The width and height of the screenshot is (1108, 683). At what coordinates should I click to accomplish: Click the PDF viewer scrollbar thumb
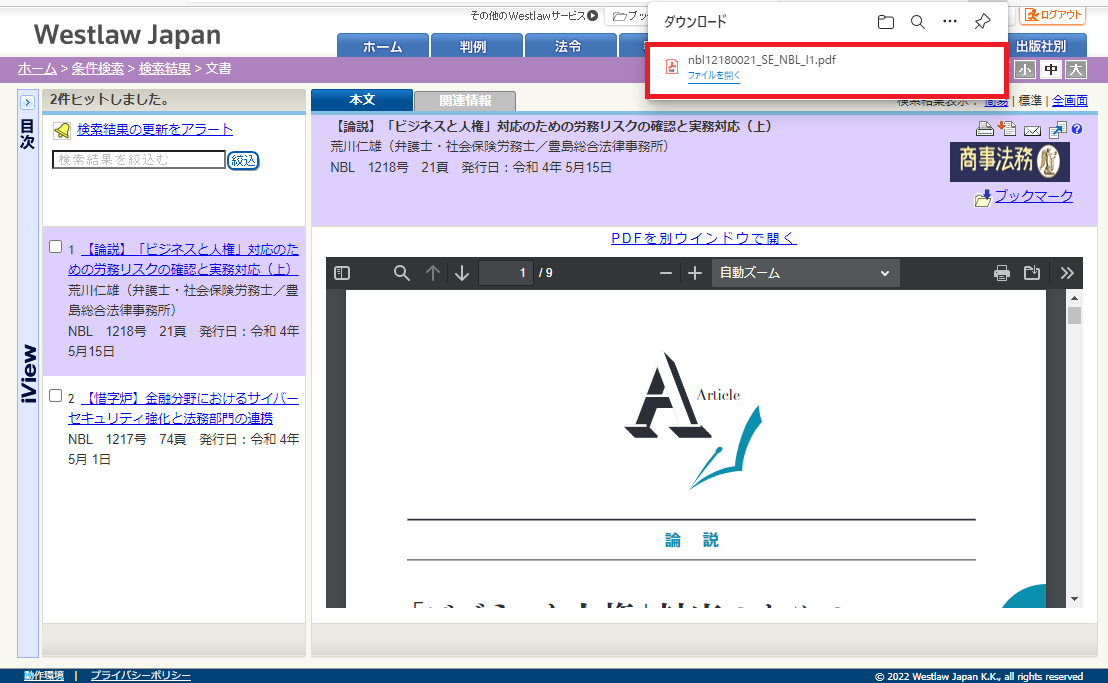point(1074,314)
